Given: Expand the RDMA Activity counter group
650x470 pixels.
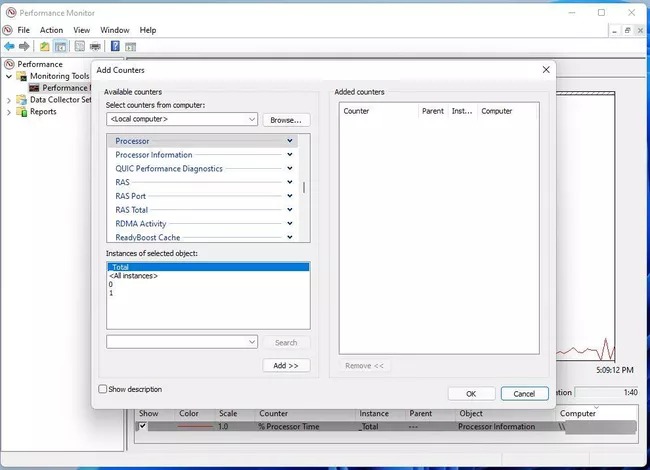Looking at the screenshot, I should (290, 223).
